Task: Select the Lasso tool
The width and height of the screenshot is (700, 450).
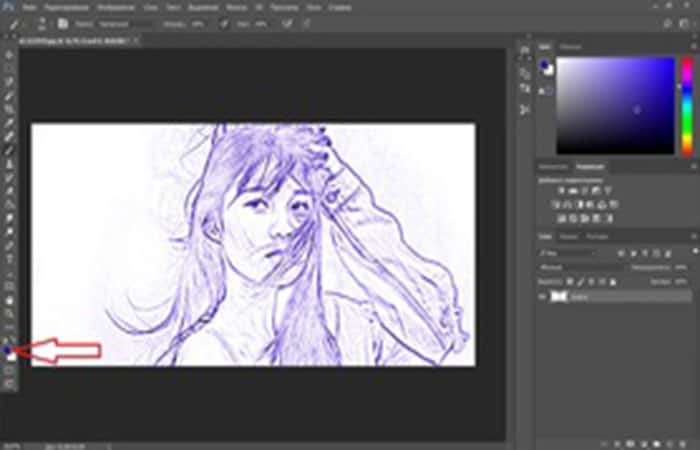Action: [9, 82]
